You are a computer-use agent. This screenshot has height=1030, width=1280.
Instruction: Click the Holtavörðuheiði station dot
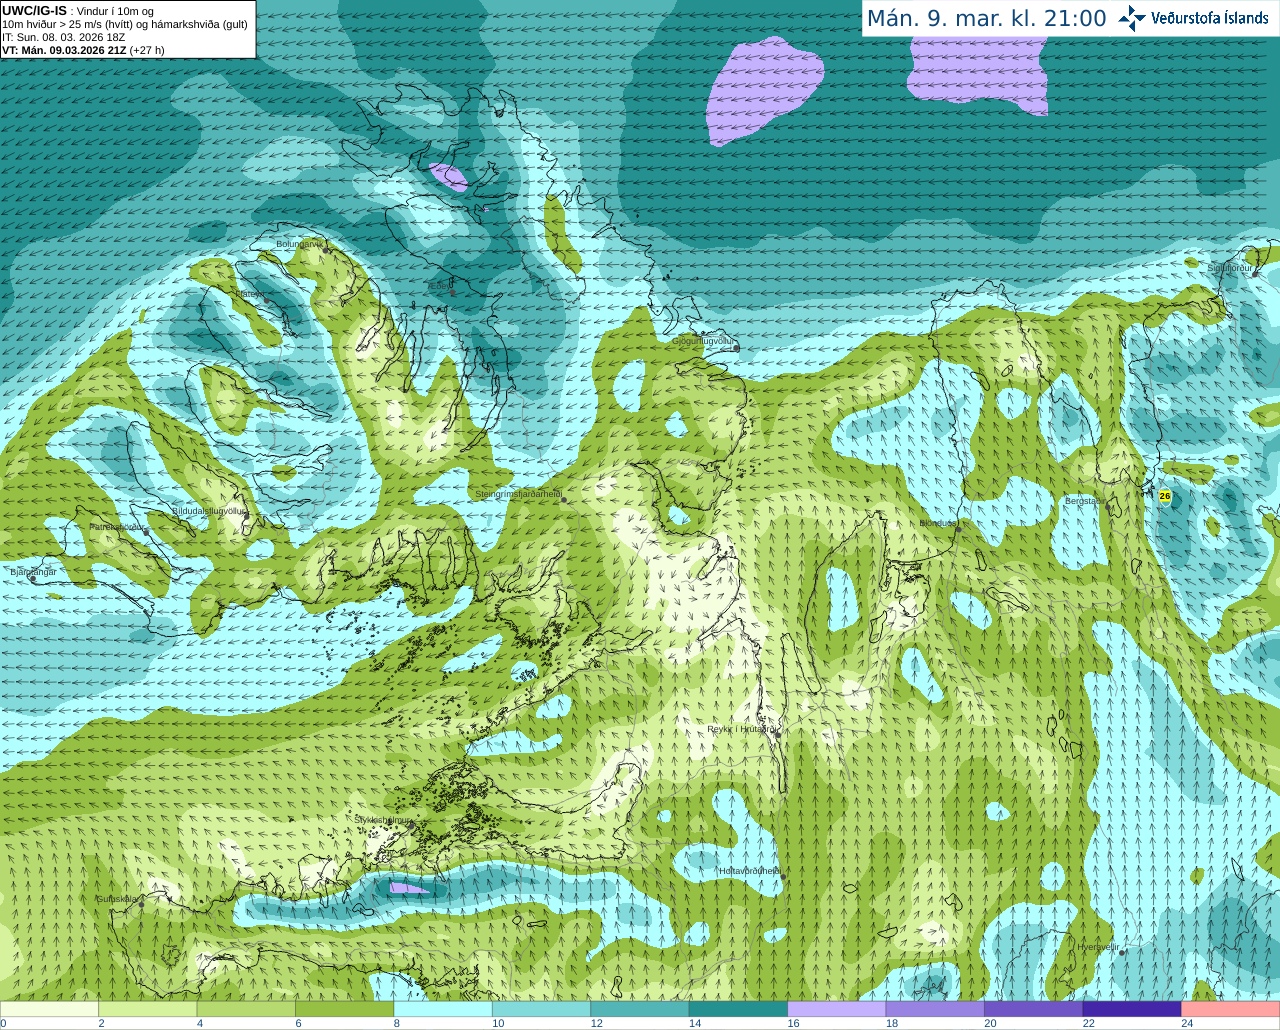pyautogui.click(x=783, y=877)
